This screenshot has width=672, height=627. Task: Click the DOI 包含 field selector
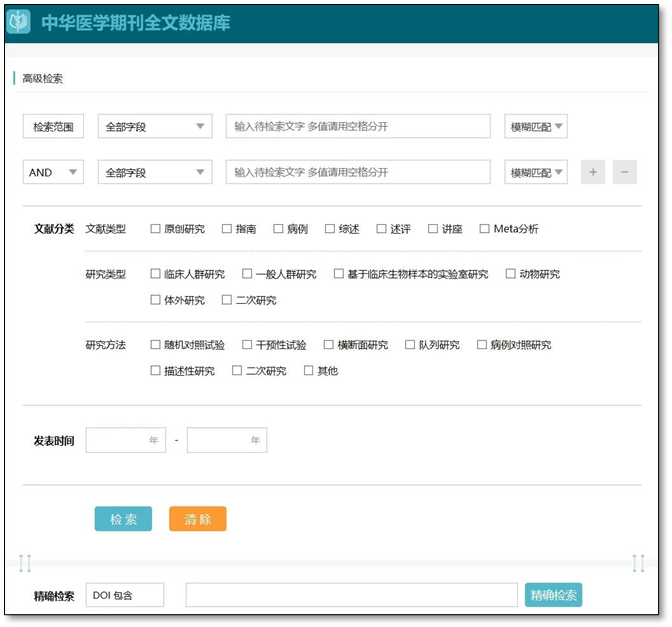125,595
